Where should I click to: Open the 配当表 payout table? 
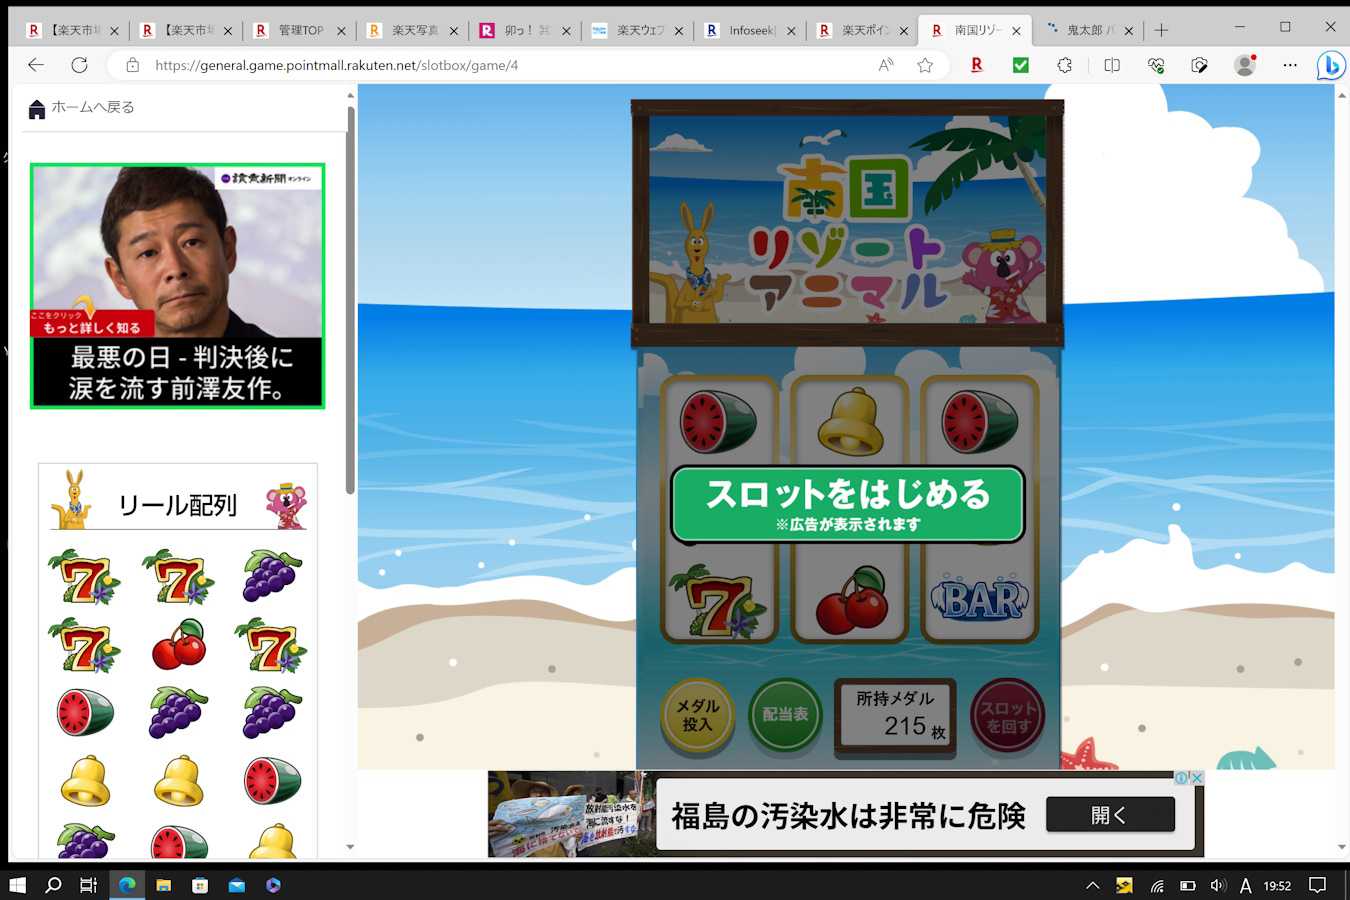[785, 715]
